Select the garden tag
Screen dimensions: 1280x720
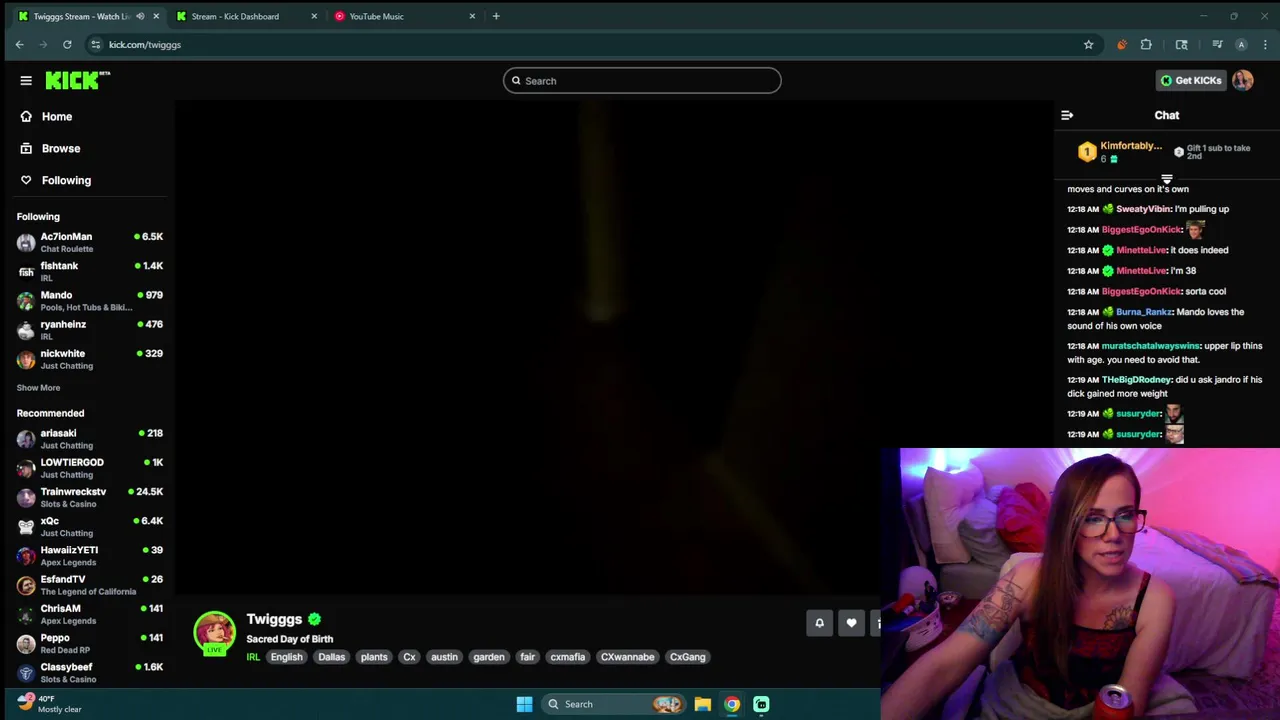pos(489,657)
